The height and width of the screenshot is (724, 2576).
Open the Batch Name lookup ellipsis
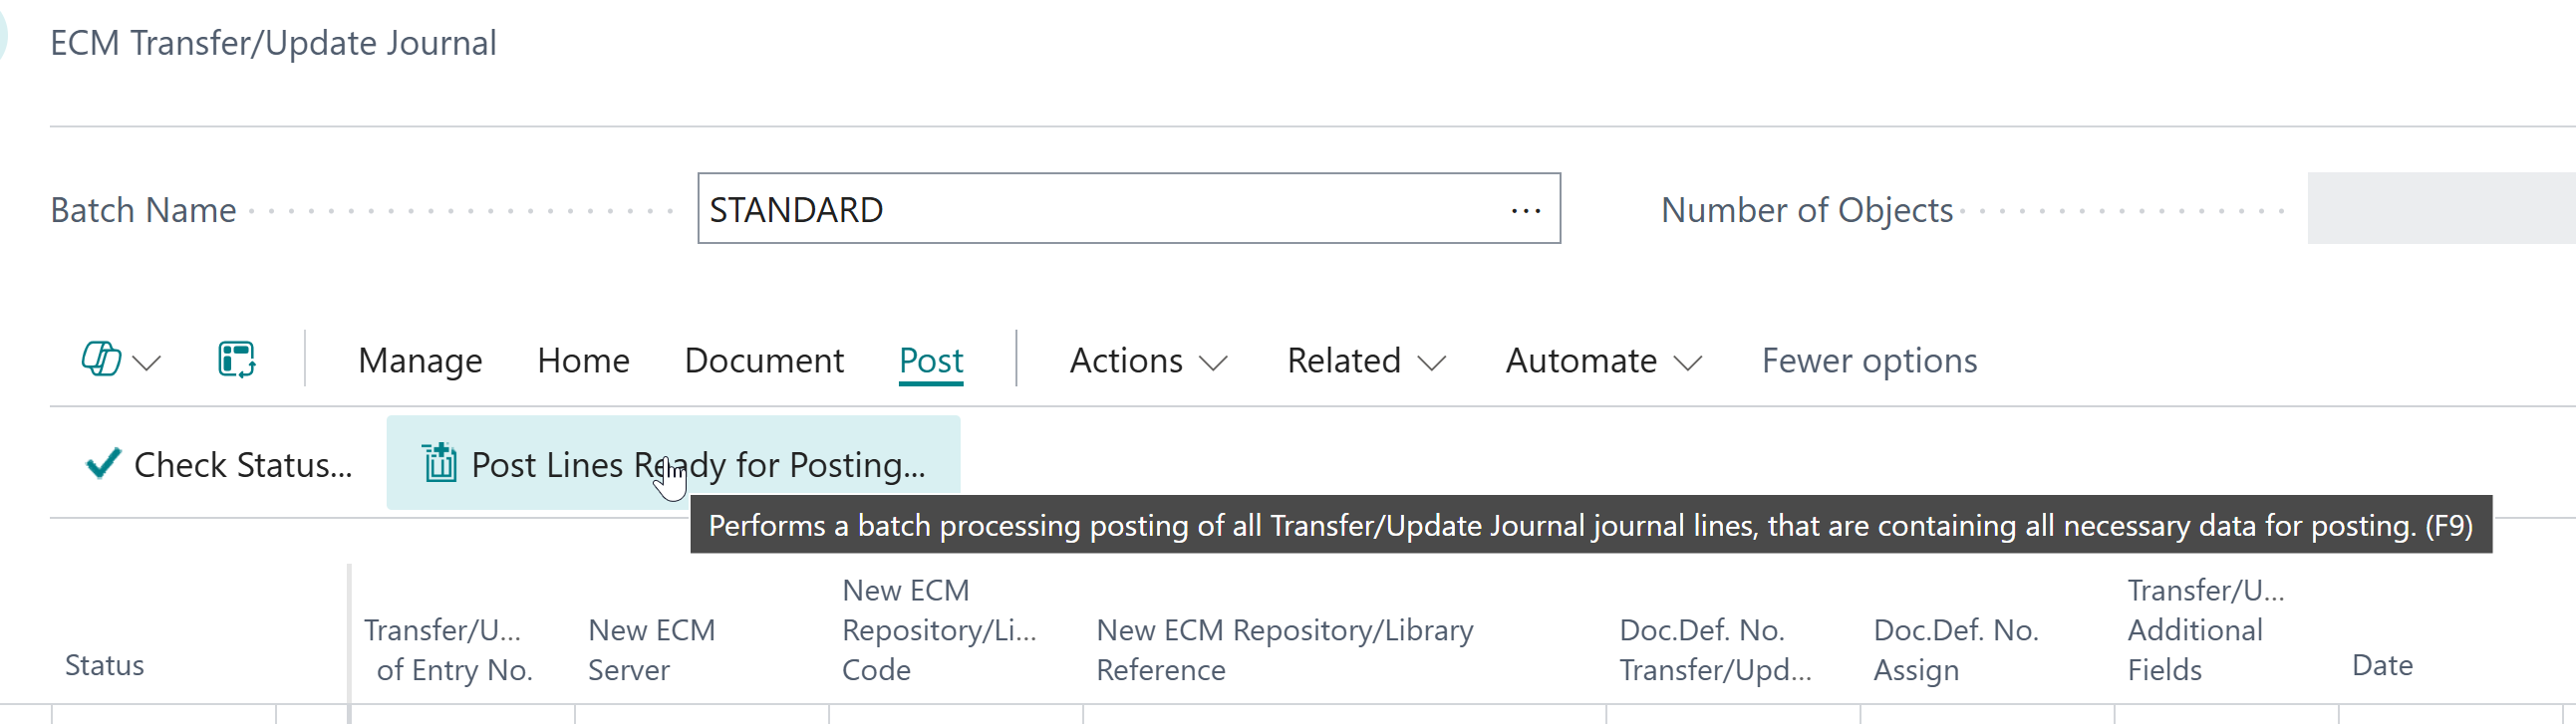1525,210
